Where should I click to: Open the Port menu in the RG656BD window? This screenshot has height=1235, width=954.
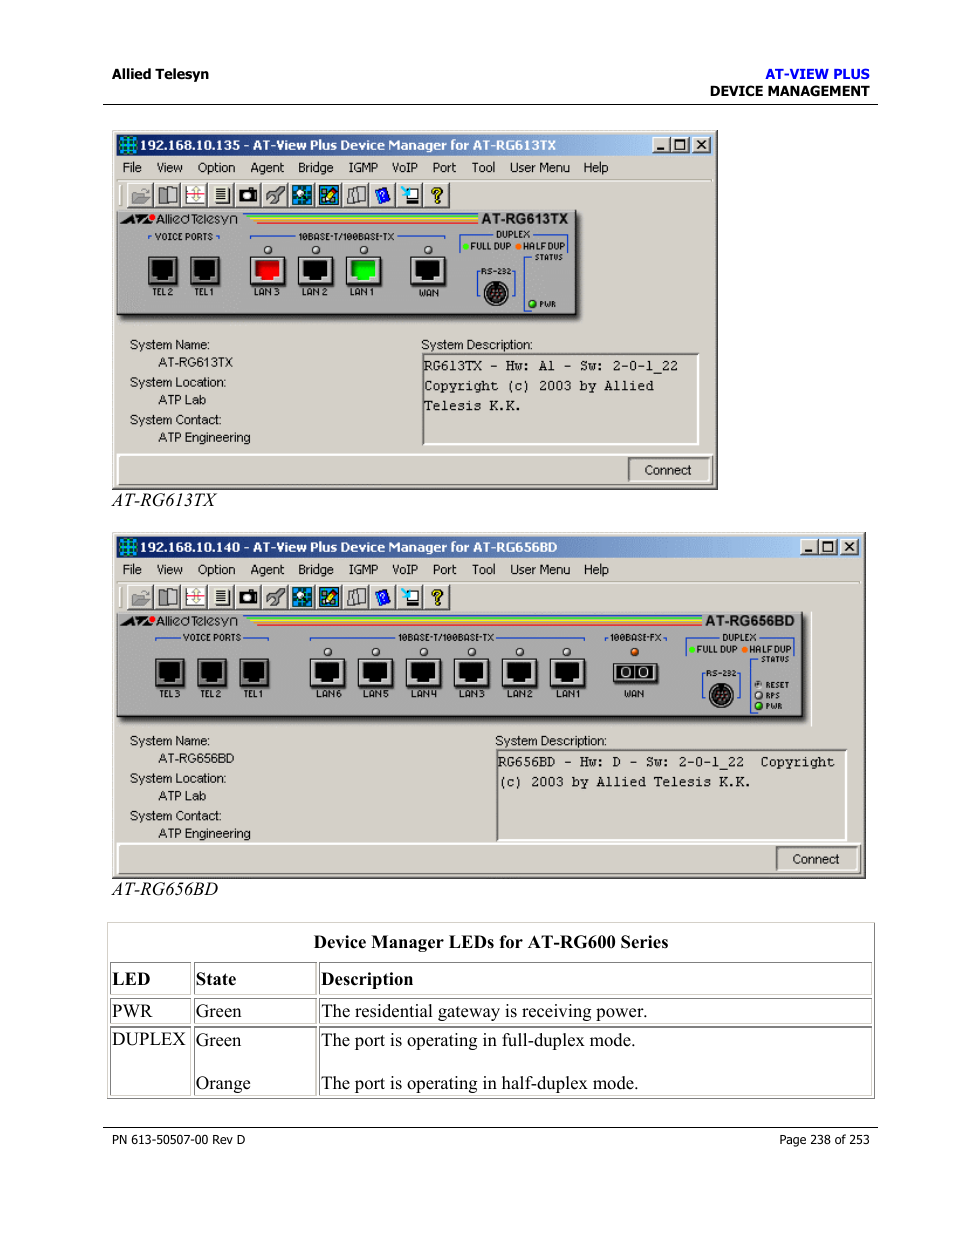point(445,570)
